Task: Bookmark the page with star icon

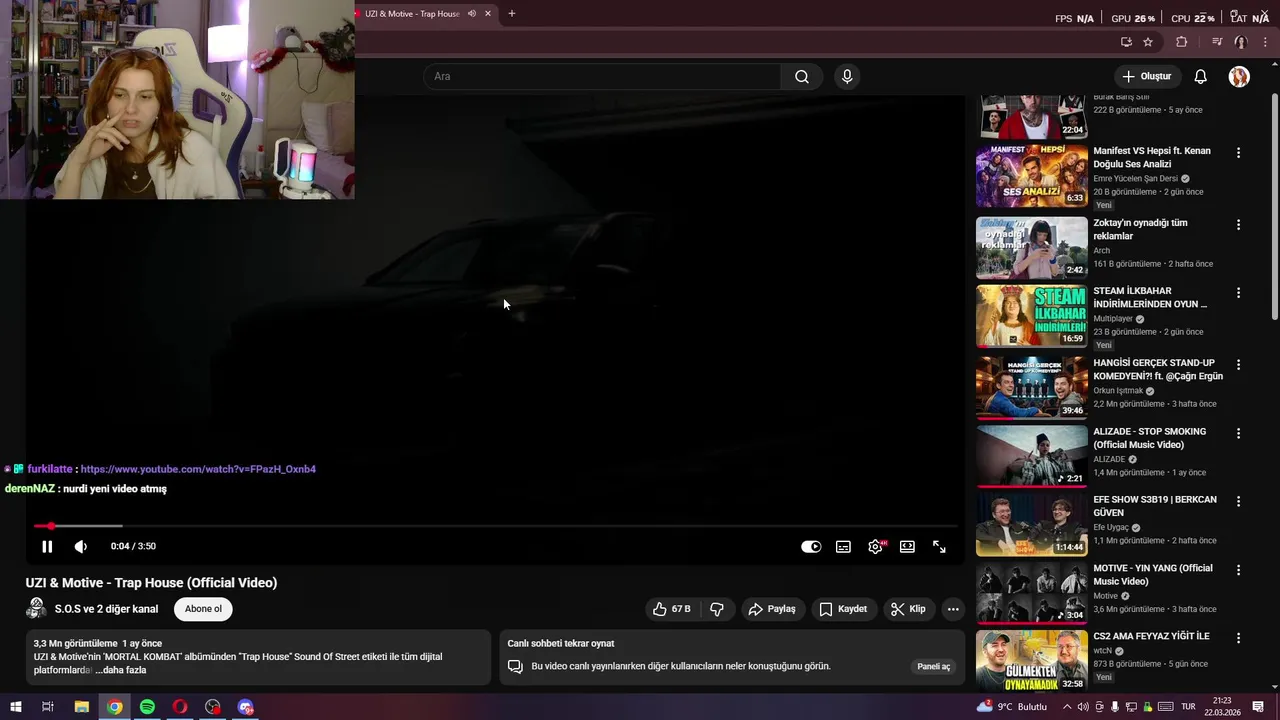Action: pyautogui.click(x=1148, y=42)
